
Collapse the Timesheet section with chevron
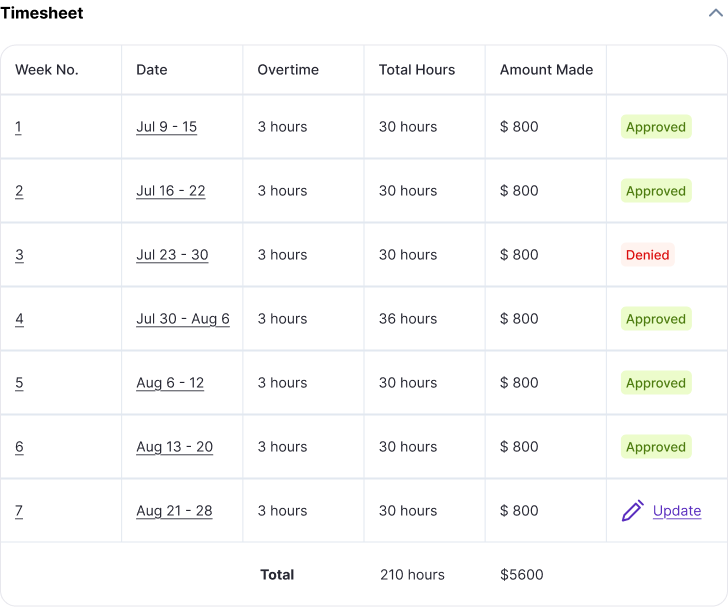click(715, 13)
